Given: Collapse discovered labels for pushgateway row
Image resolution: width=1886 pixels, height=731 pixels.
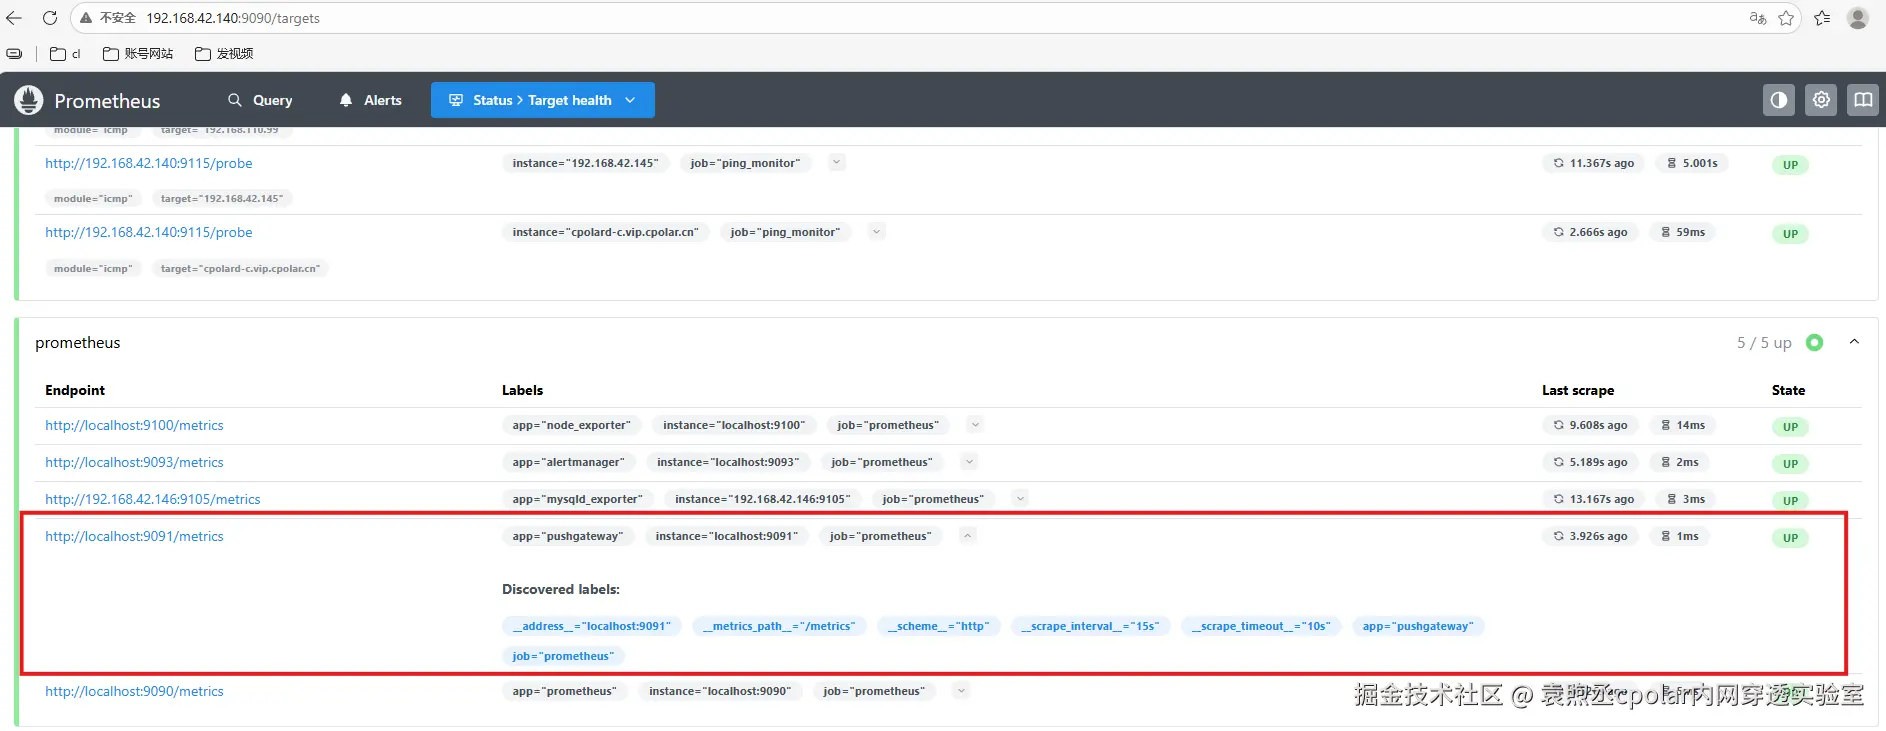Looking at the screenshot, I should 967,535.
